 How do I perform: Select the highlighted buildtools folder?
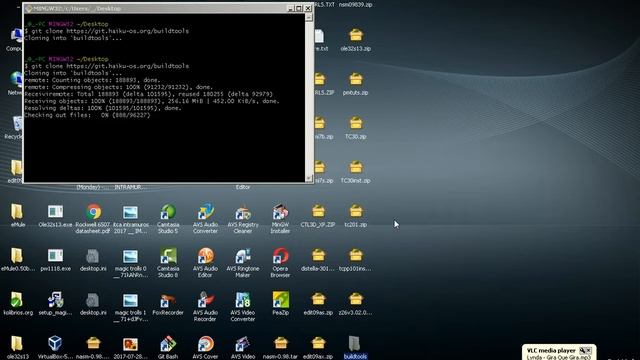click(x=355, y=348)
